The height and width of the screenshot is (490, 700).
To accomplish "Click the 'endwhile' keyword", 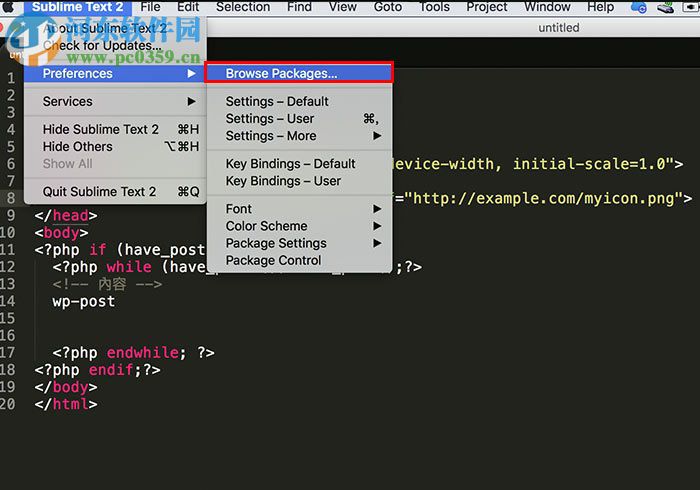I will coord(143,353).
